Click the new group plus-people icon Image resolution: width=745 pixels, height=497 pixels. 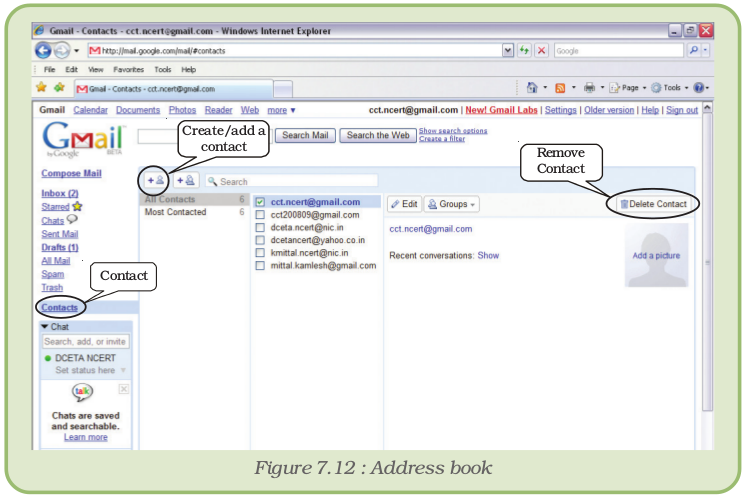tap(186, 181)
